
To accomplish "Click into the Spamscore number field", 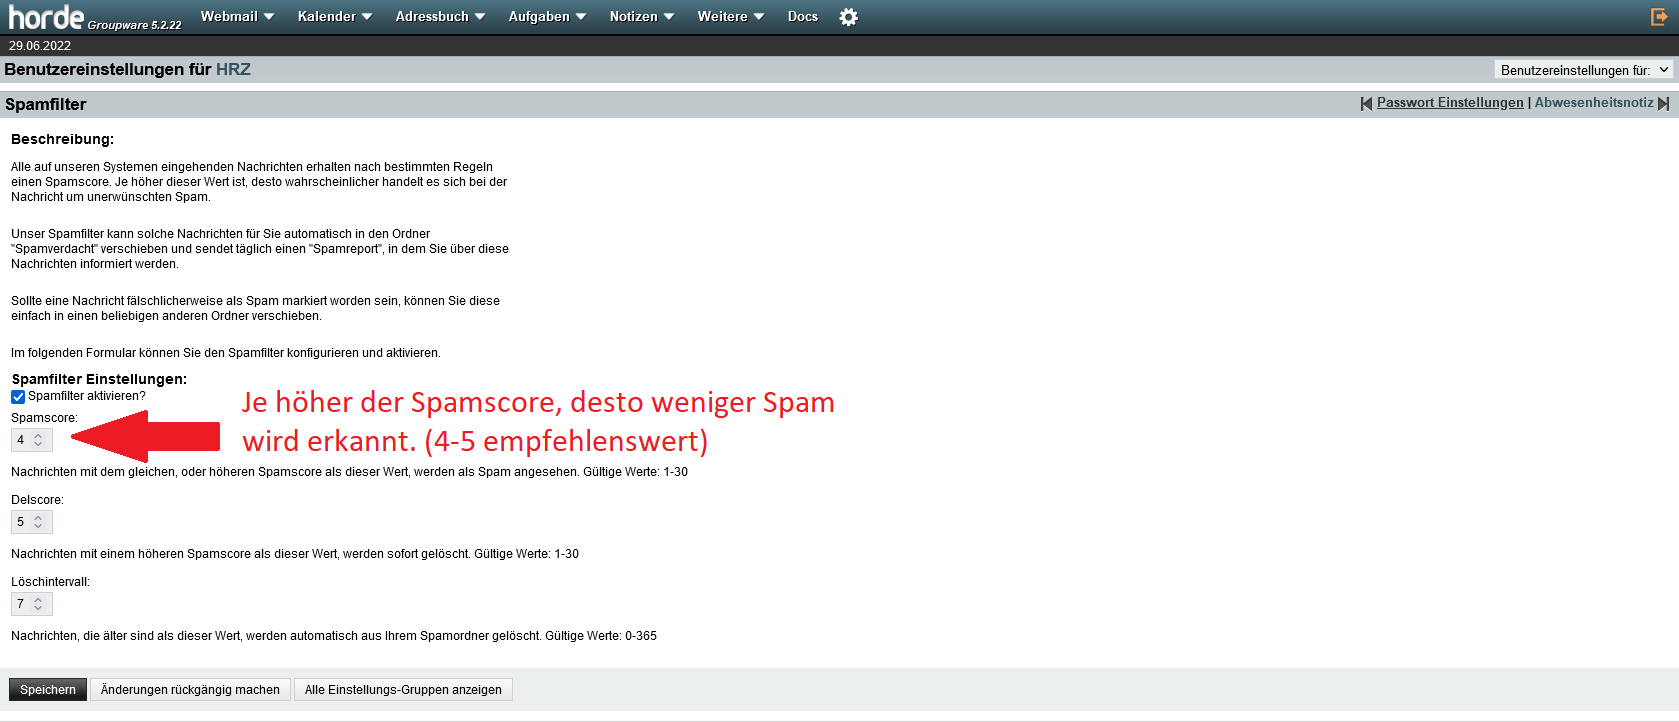I will [x=21, y=440].
